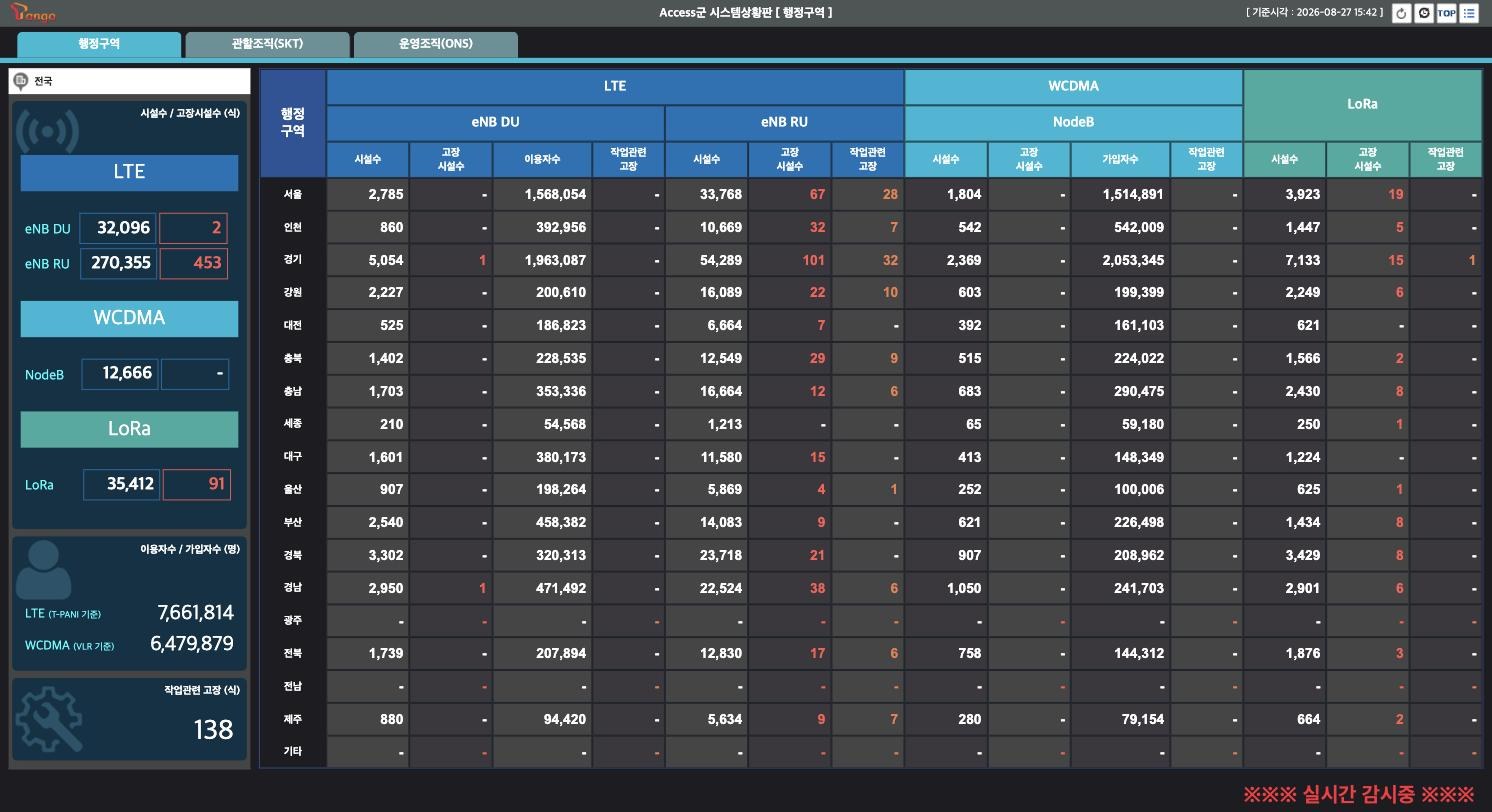Click 서울 LoRa fault count 19
Viewport: 1492px width, 812px height.
coord(1367,194)
